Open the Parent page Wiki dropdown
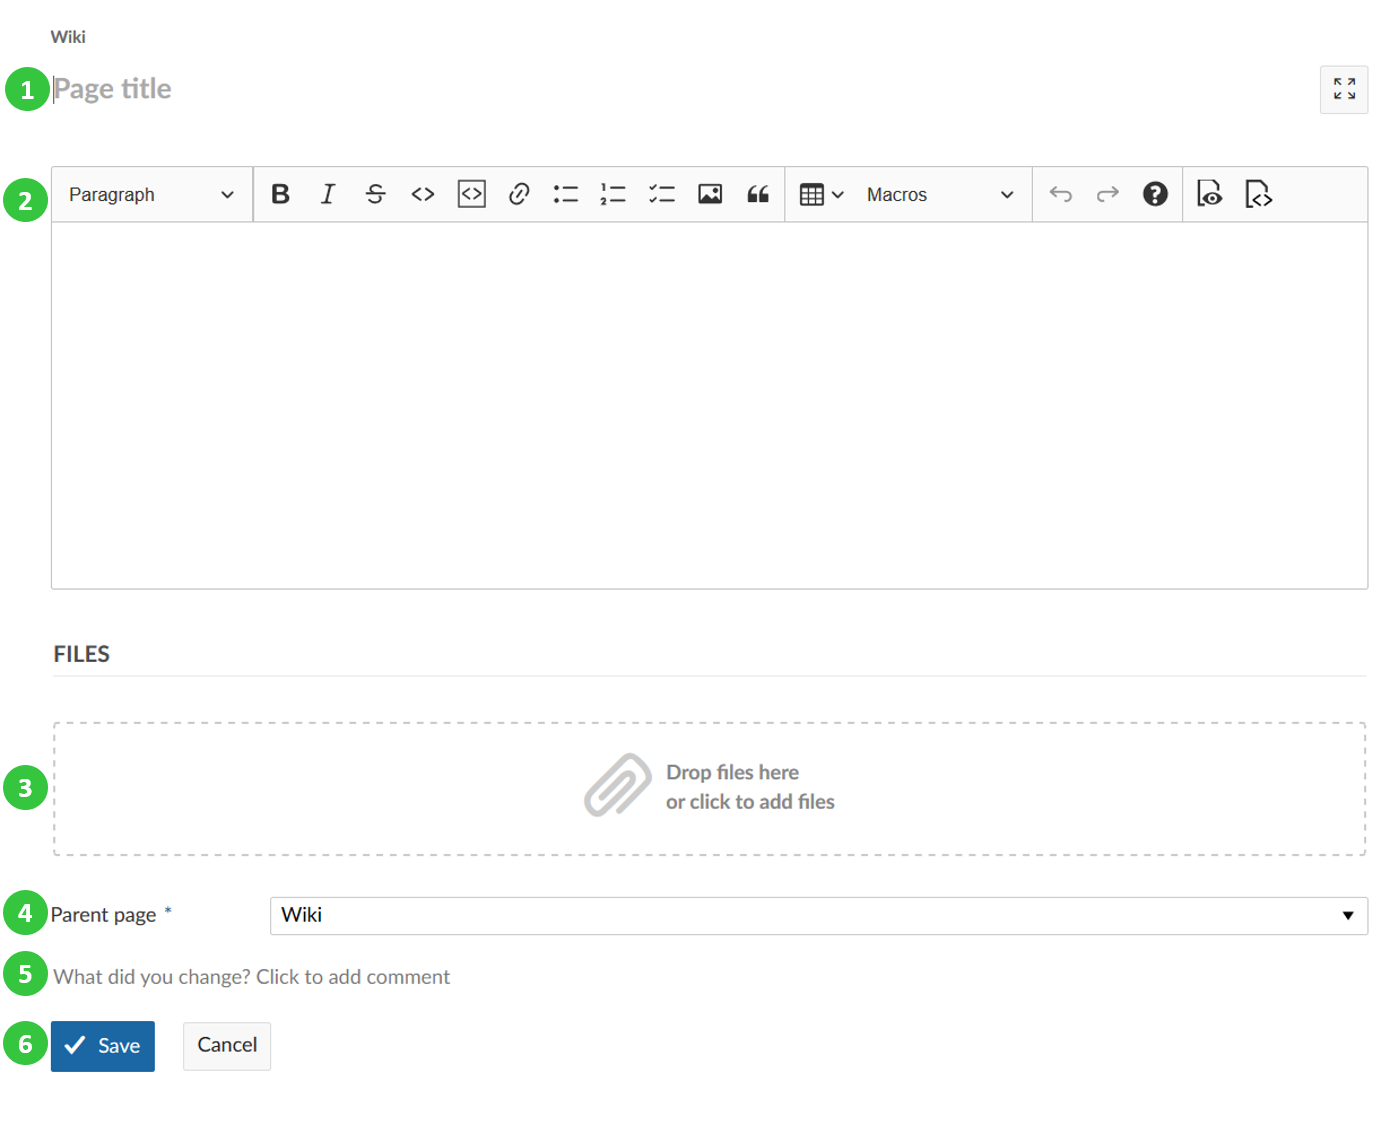Image resolution: width=1390 pixels, height=1125 pixels. point(818,915)
